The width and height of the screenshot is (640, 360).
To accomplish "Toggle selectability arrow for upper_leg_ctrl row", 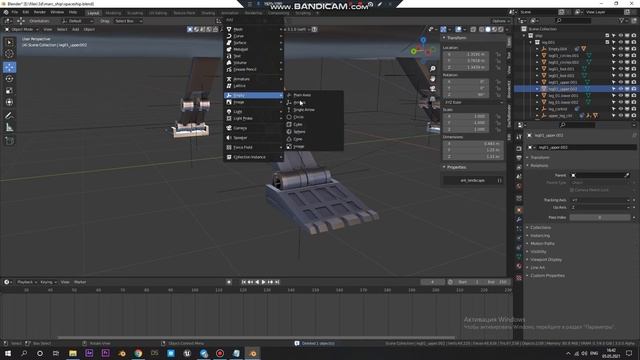I will [613, 116].
